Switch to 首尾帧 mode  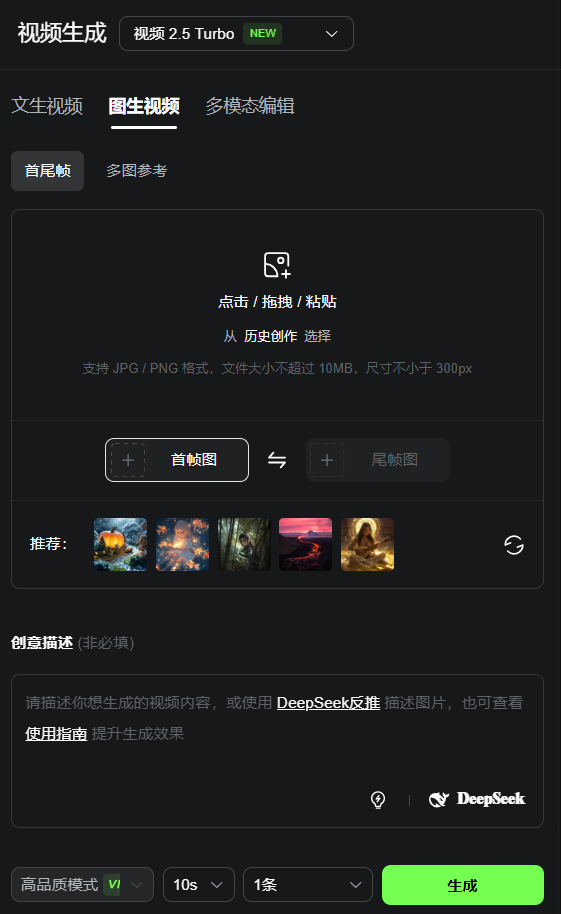coord(48,171)
